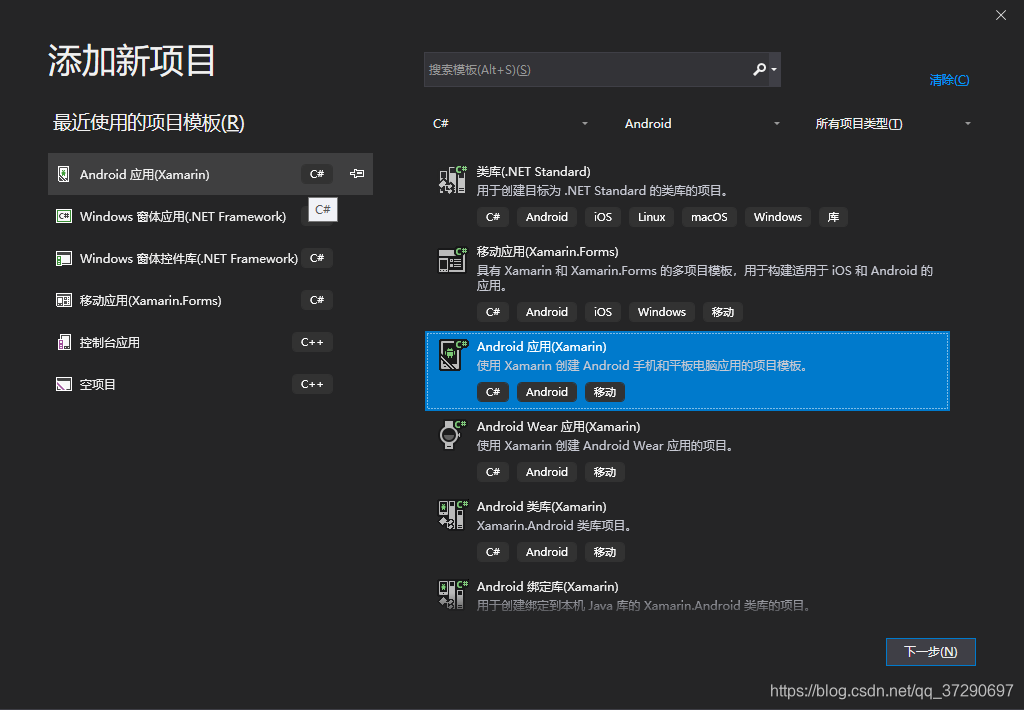This screenshot has width=1024, height=710.
Task: Select 类库(.NET Standard) template
Action: coord(687,195)
